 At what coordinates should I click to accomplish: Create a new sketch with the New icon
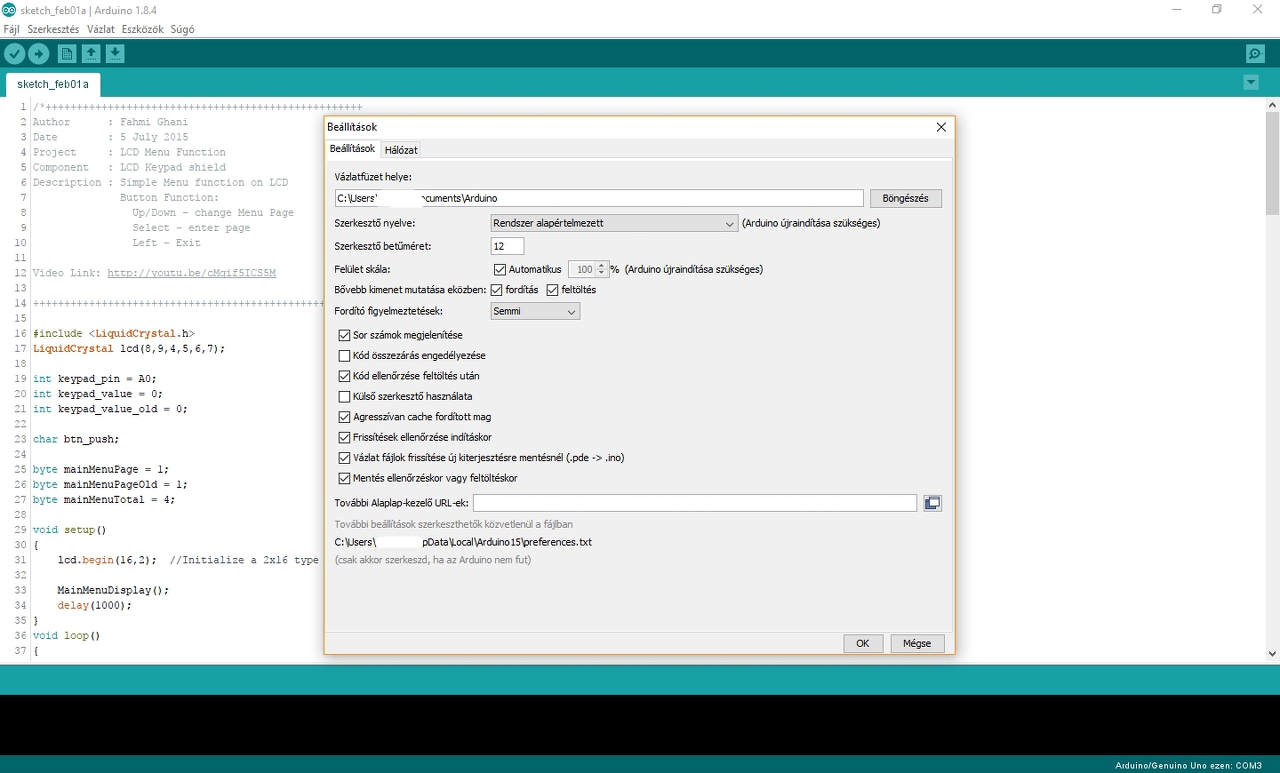(x=67, y=54)
